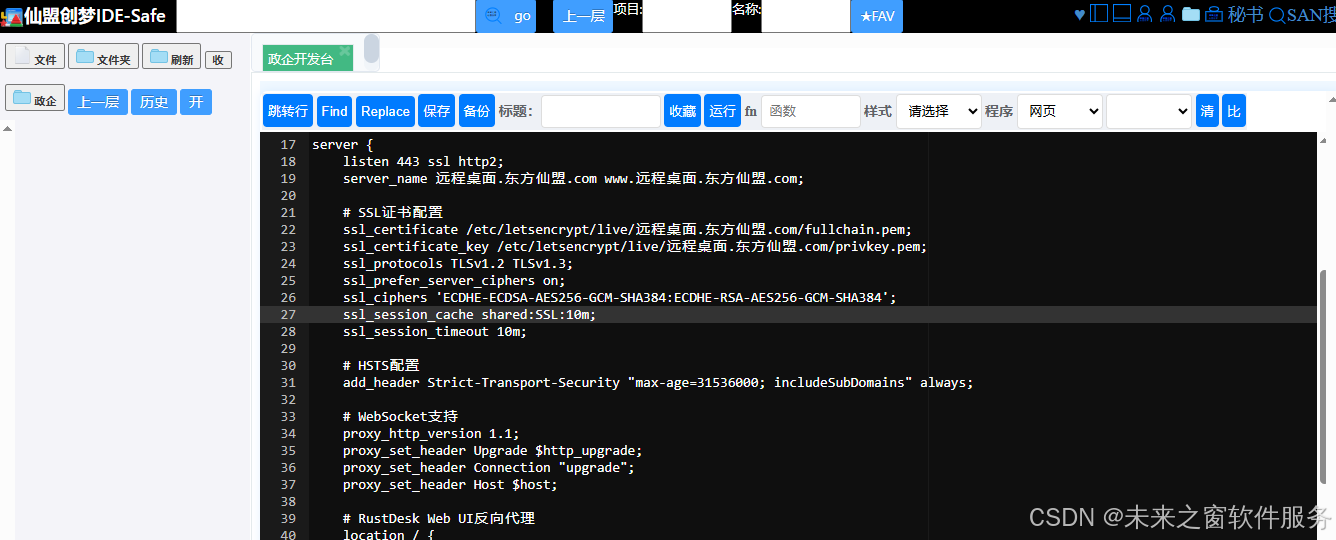Click 上一层 in the left file panel

click(98, 102)
